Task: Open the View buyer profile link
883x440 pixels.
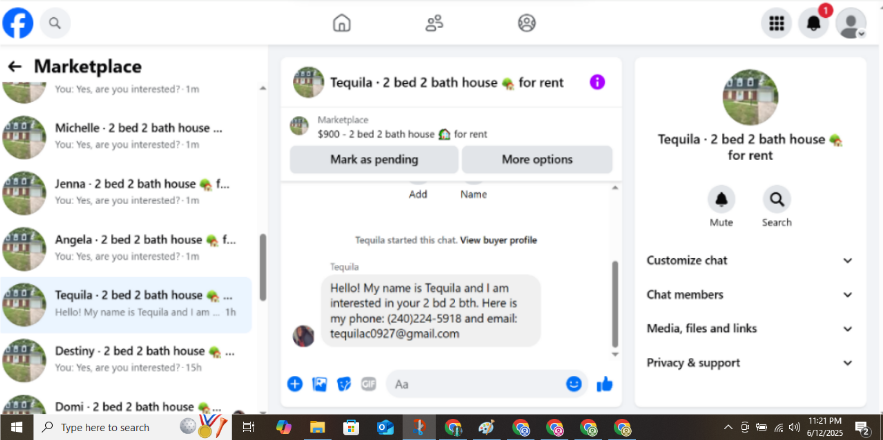Action: [498, 240]
